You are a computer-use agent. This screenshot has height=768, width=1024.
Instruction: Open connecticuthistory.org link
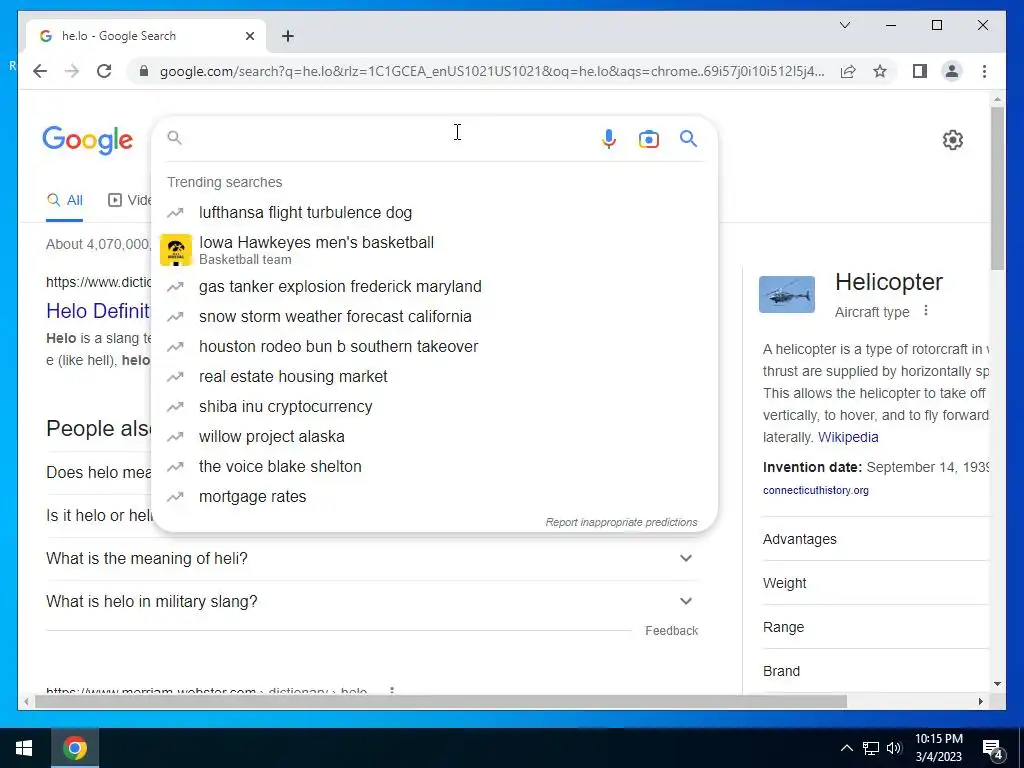click(x=816, y=490)
